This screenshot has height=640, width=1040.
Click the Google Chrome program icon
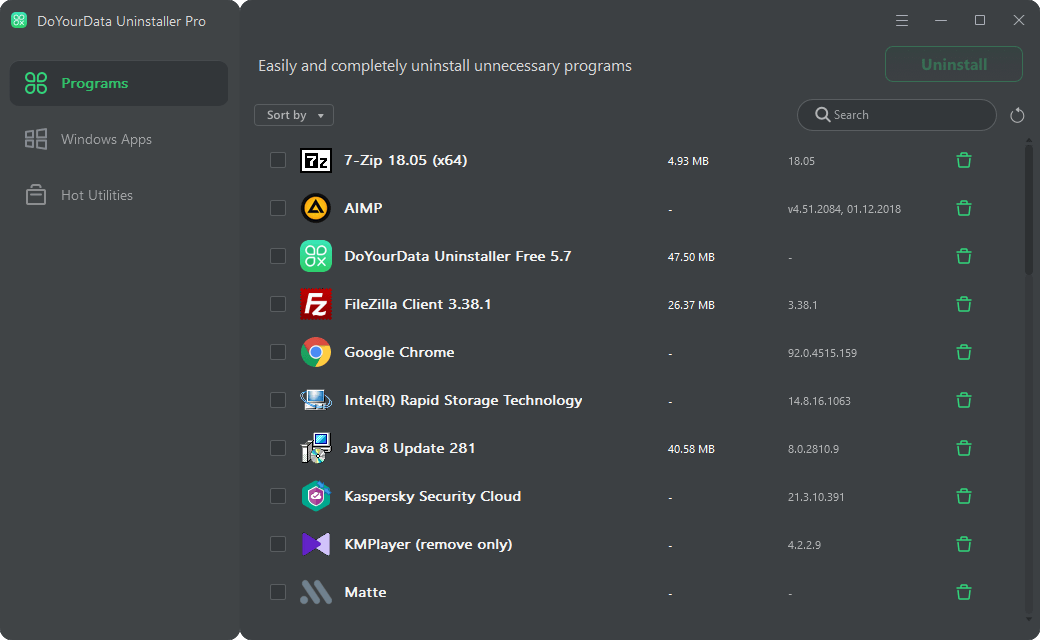(x=316, y=352)
